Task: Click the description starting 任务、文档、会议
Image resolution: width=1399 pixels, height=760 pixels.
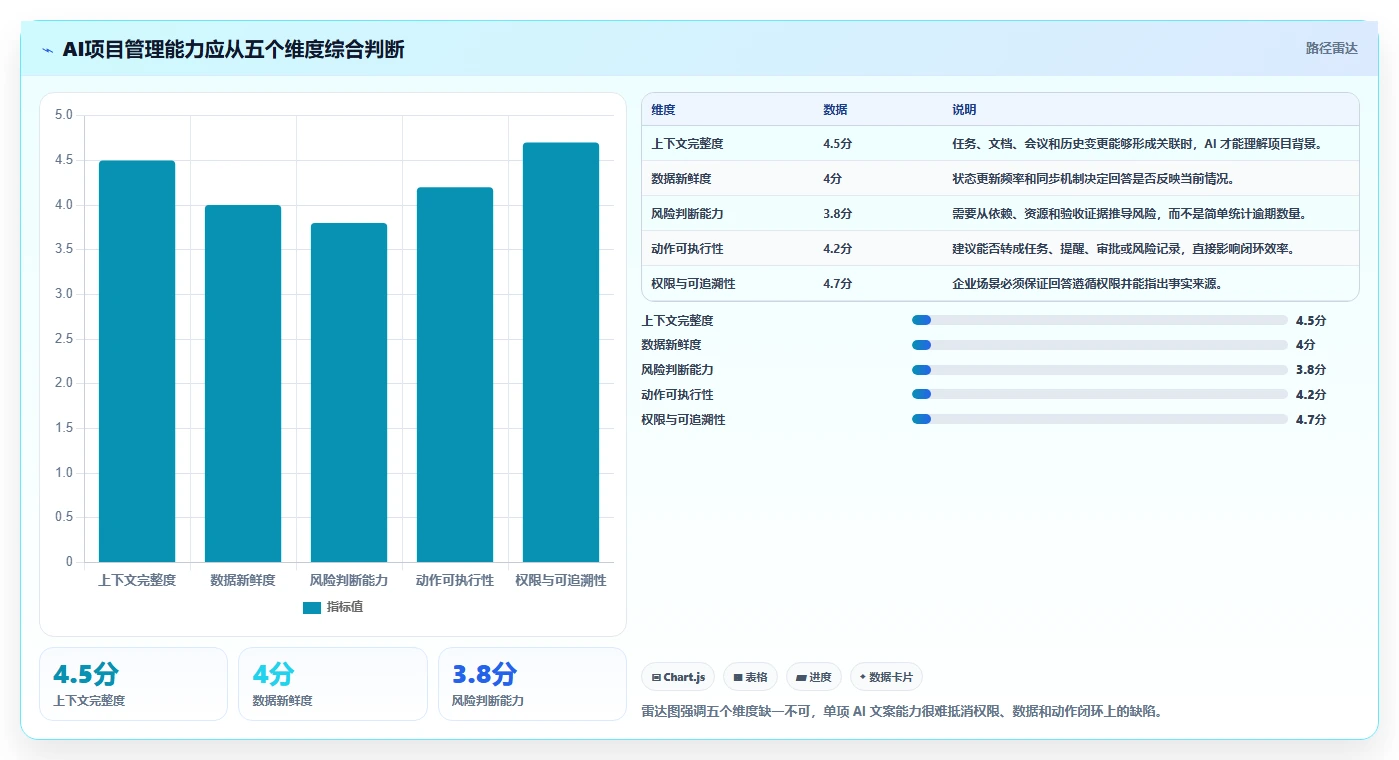Action: click(1138, 144)
